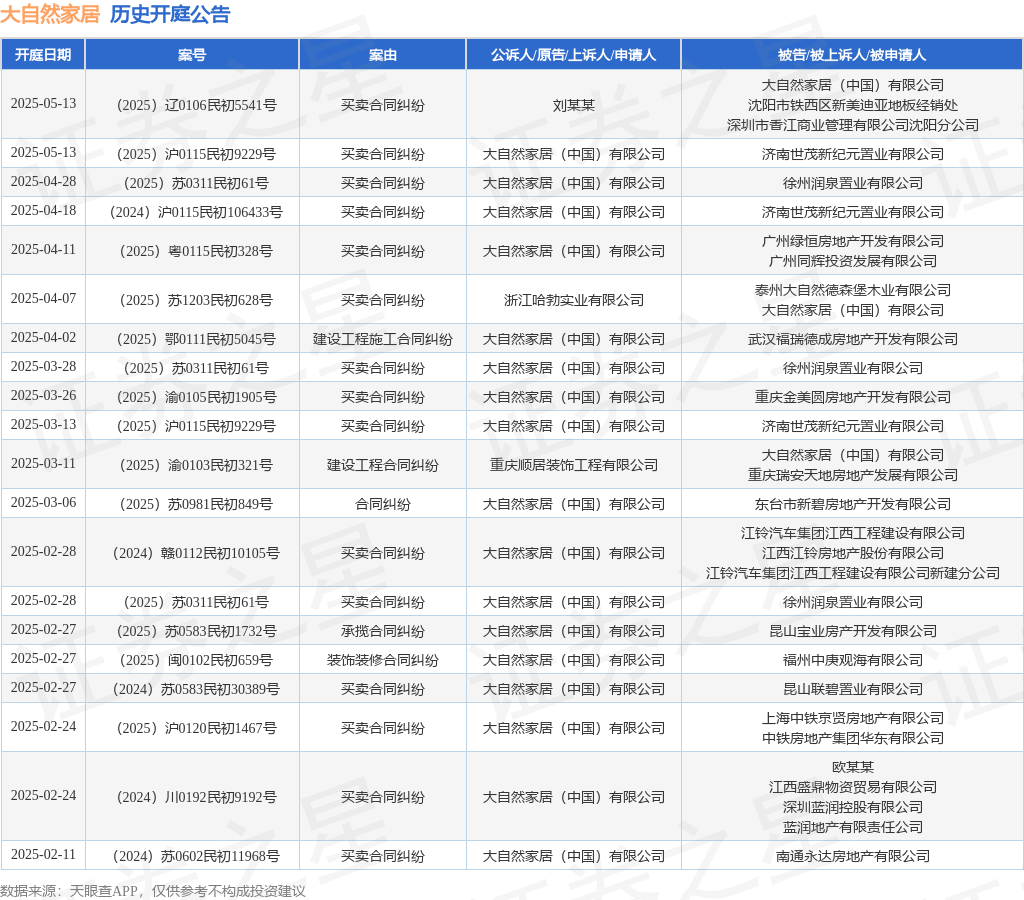
Task: Select defendant 重庆瑞安天地房地产发展有限公司
Action: pos(852,475)
